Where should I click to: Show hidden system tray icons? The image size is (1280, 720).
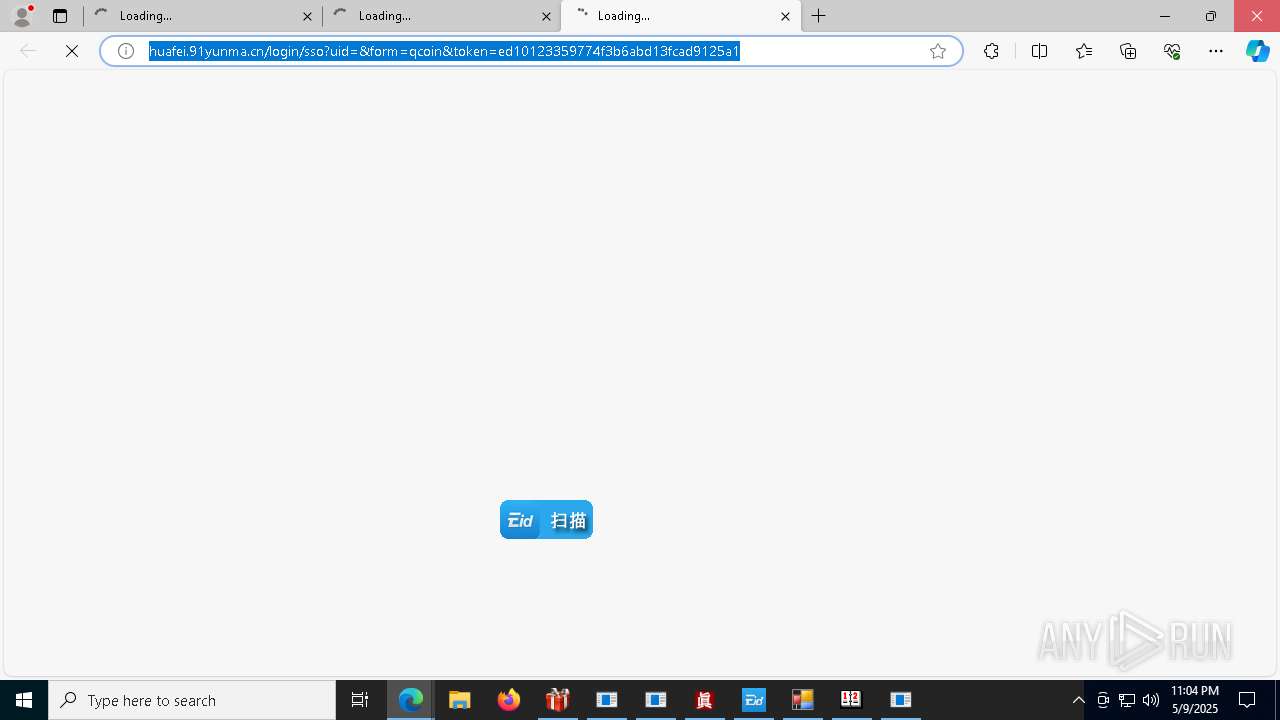point(1078,700)
